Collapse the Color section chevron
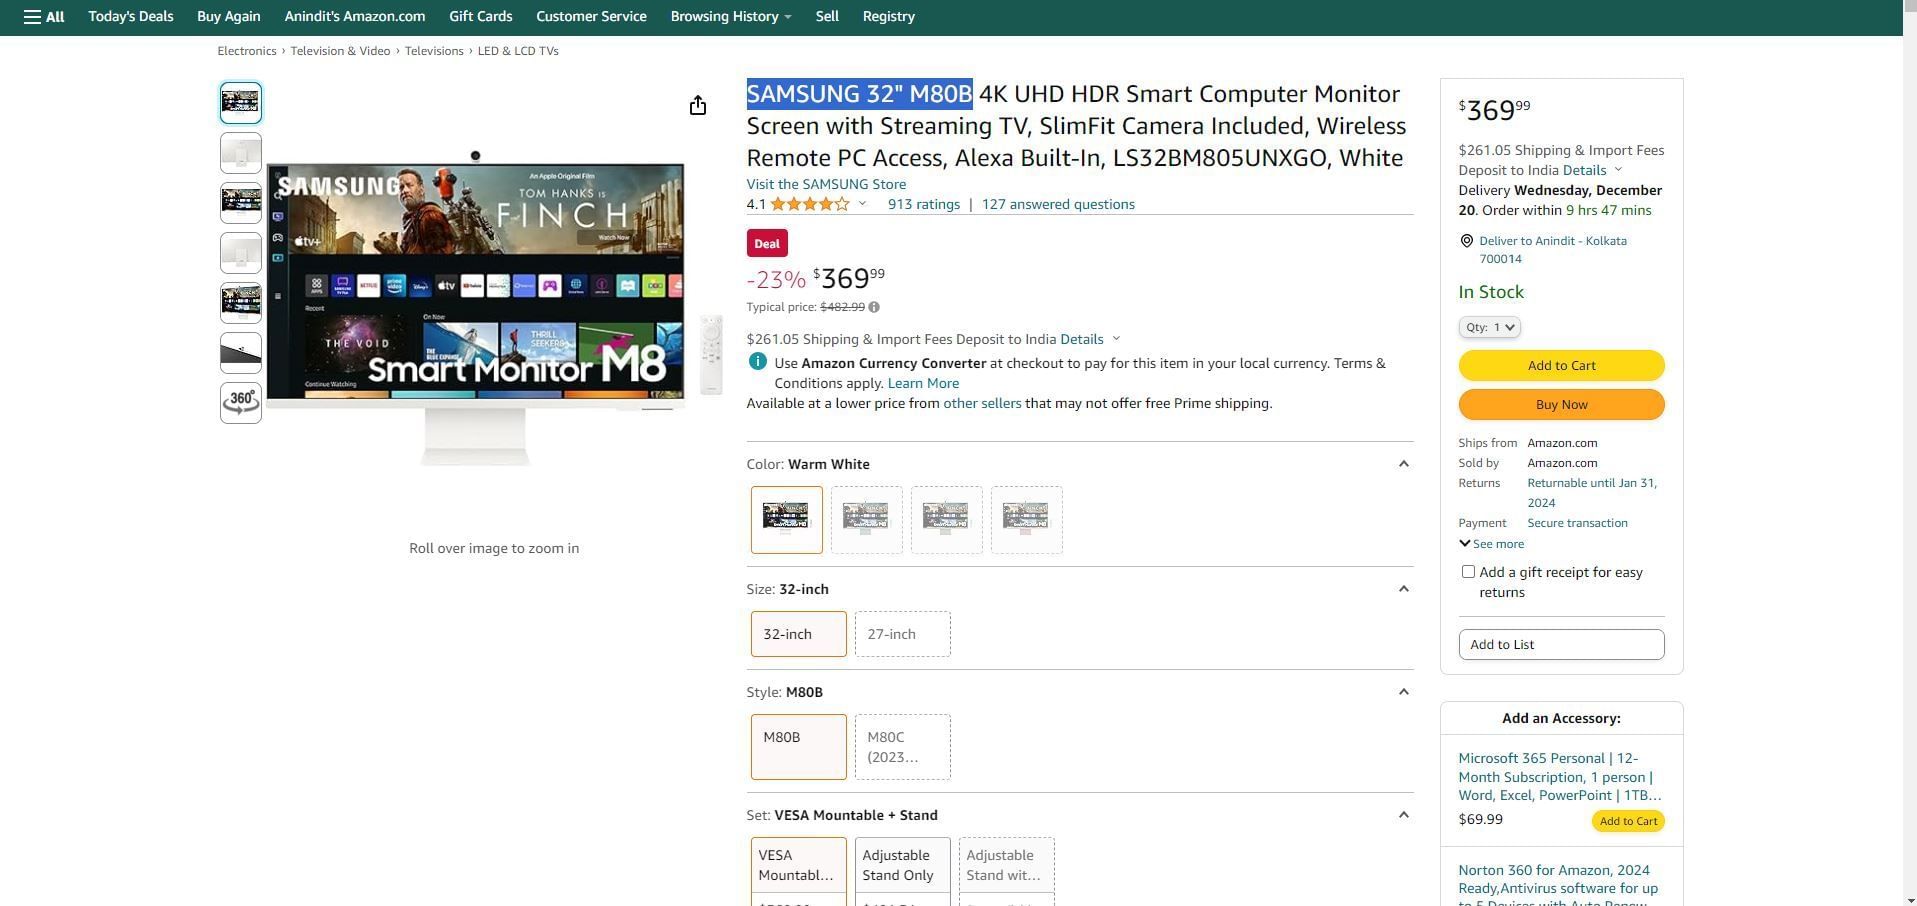The width and height of the screenshot is (1917, 906). (x=1403, y=464)
